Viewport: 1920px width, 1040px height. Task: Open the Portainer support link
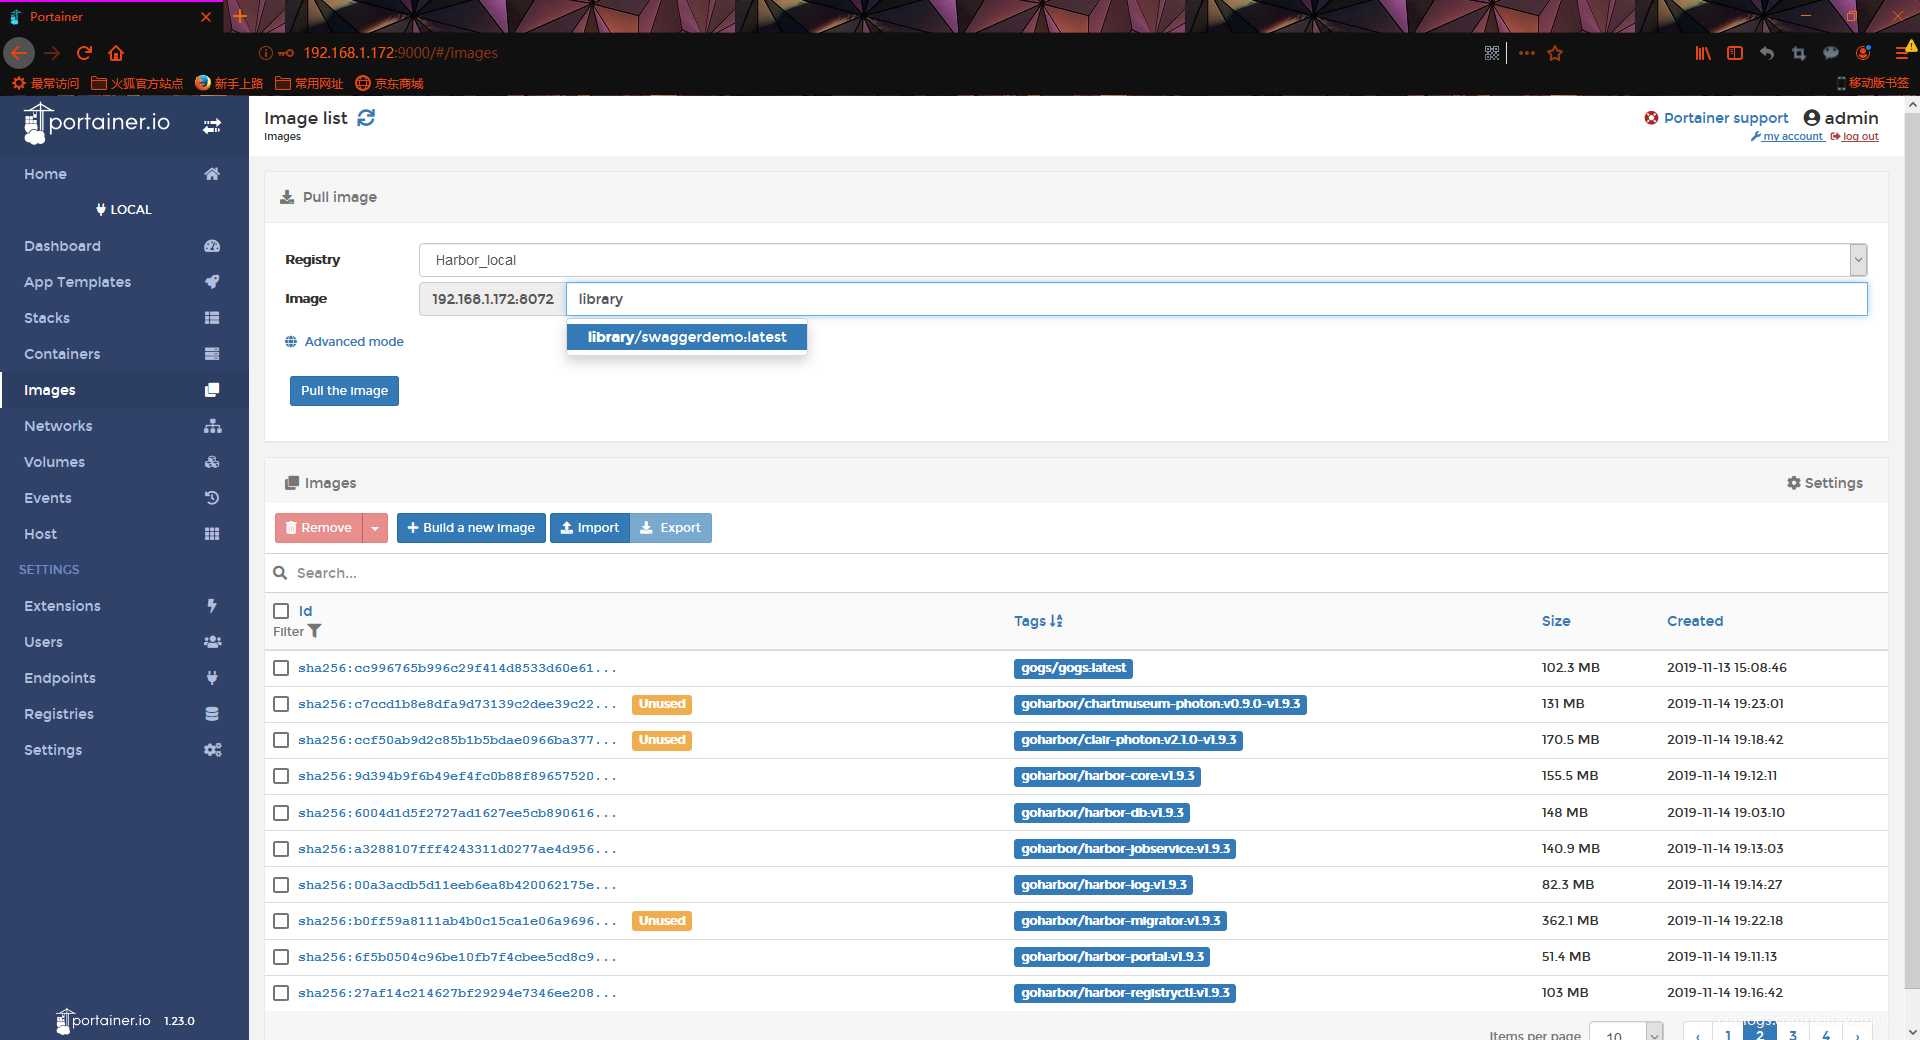[1716, 118]
